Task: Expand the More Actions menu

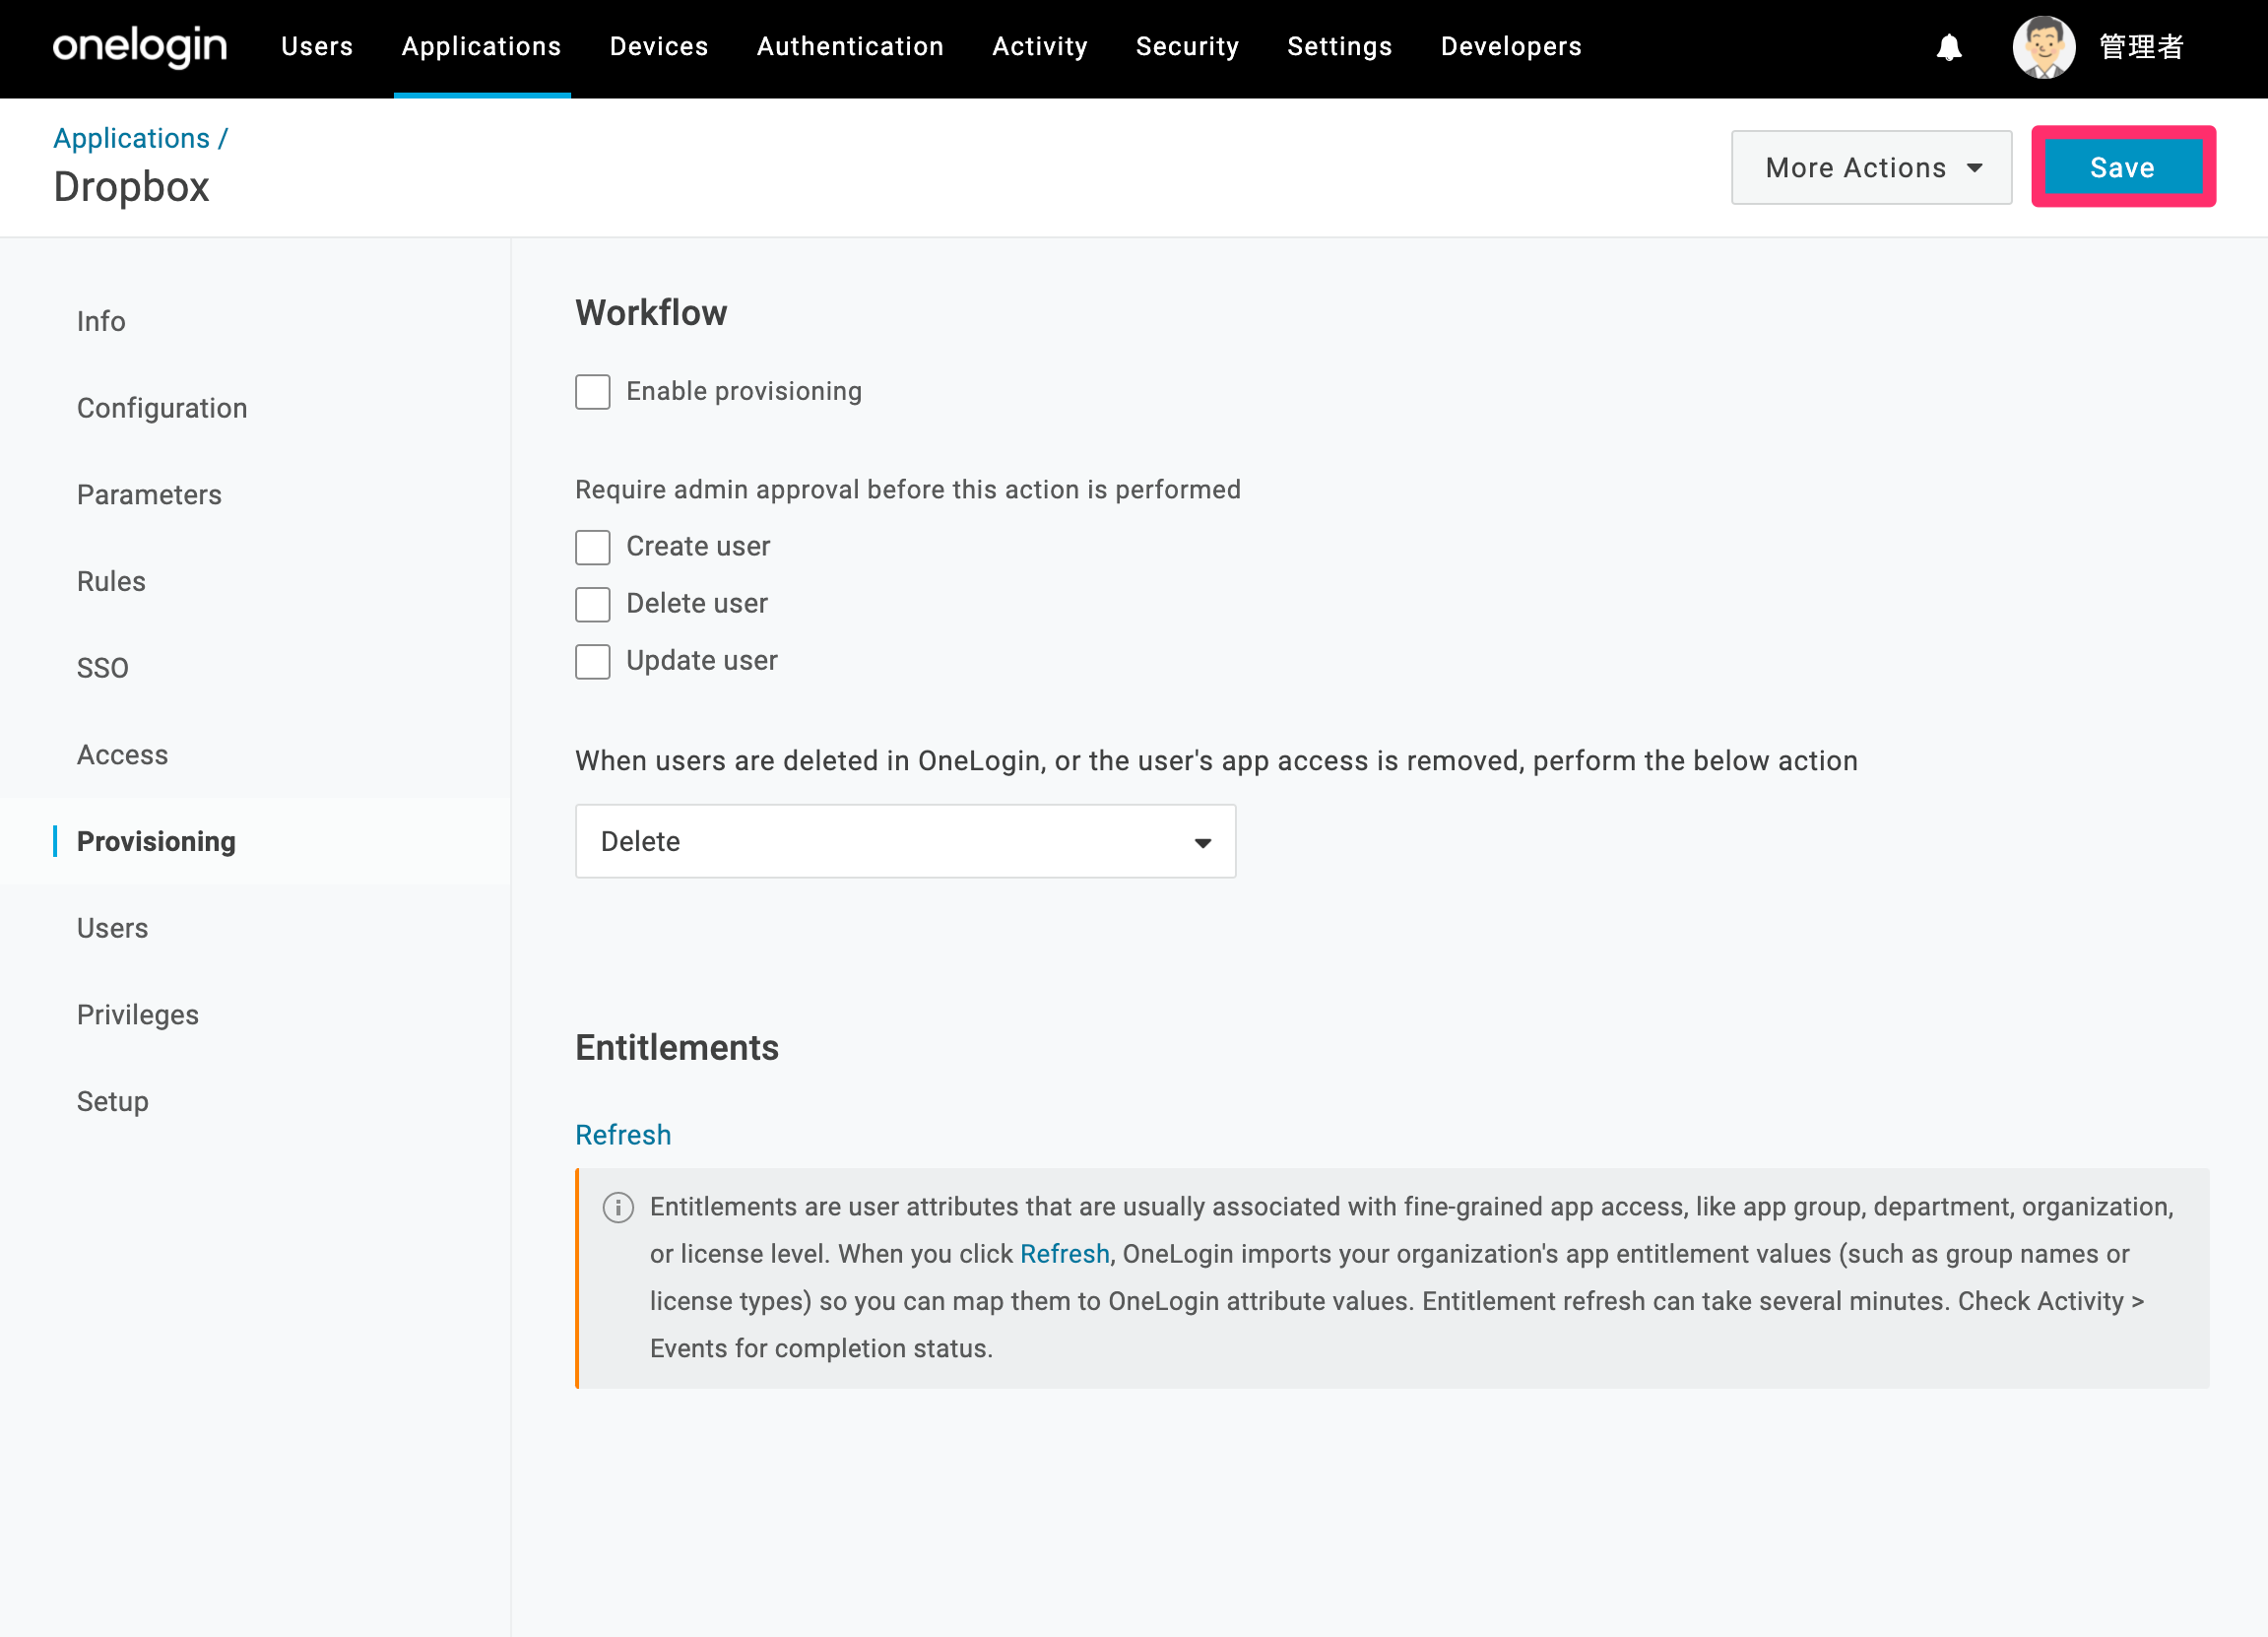Action: (1871, 167)
